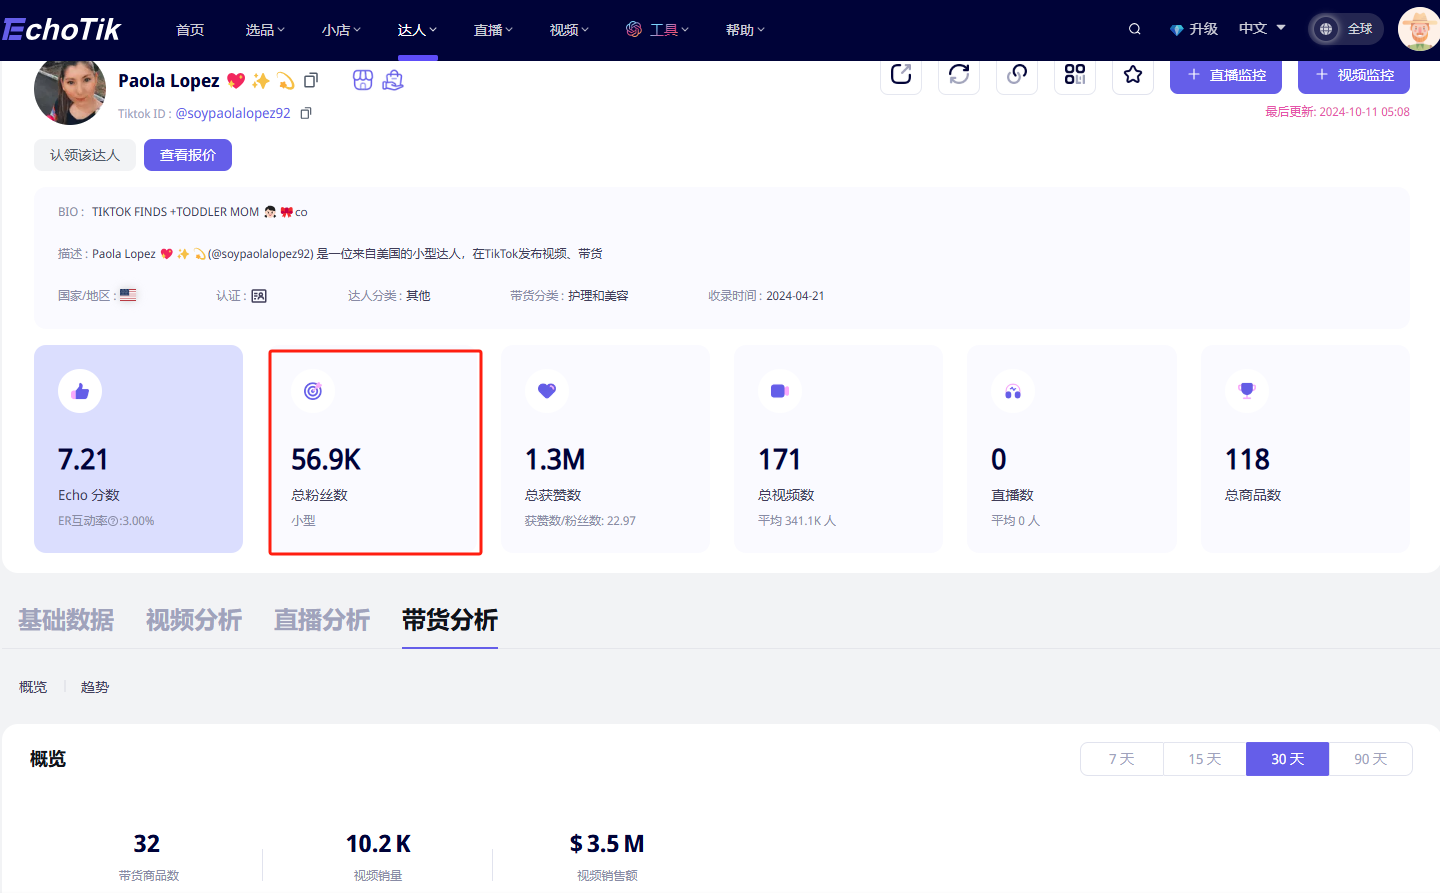Click the share/export icon button
The image size is (1440, 893).
tap(901, 75)
